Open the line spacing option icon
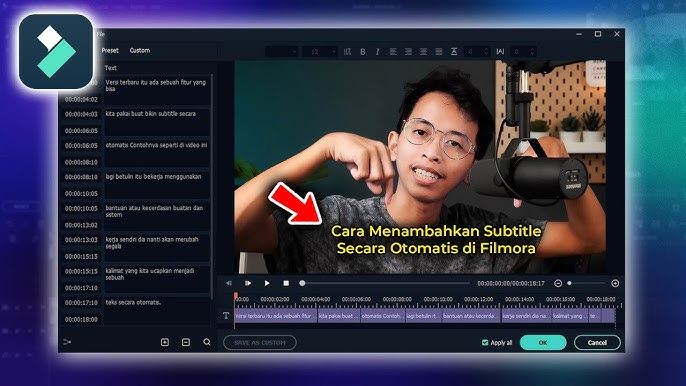686x386 pixels. (x=347, y=52)
